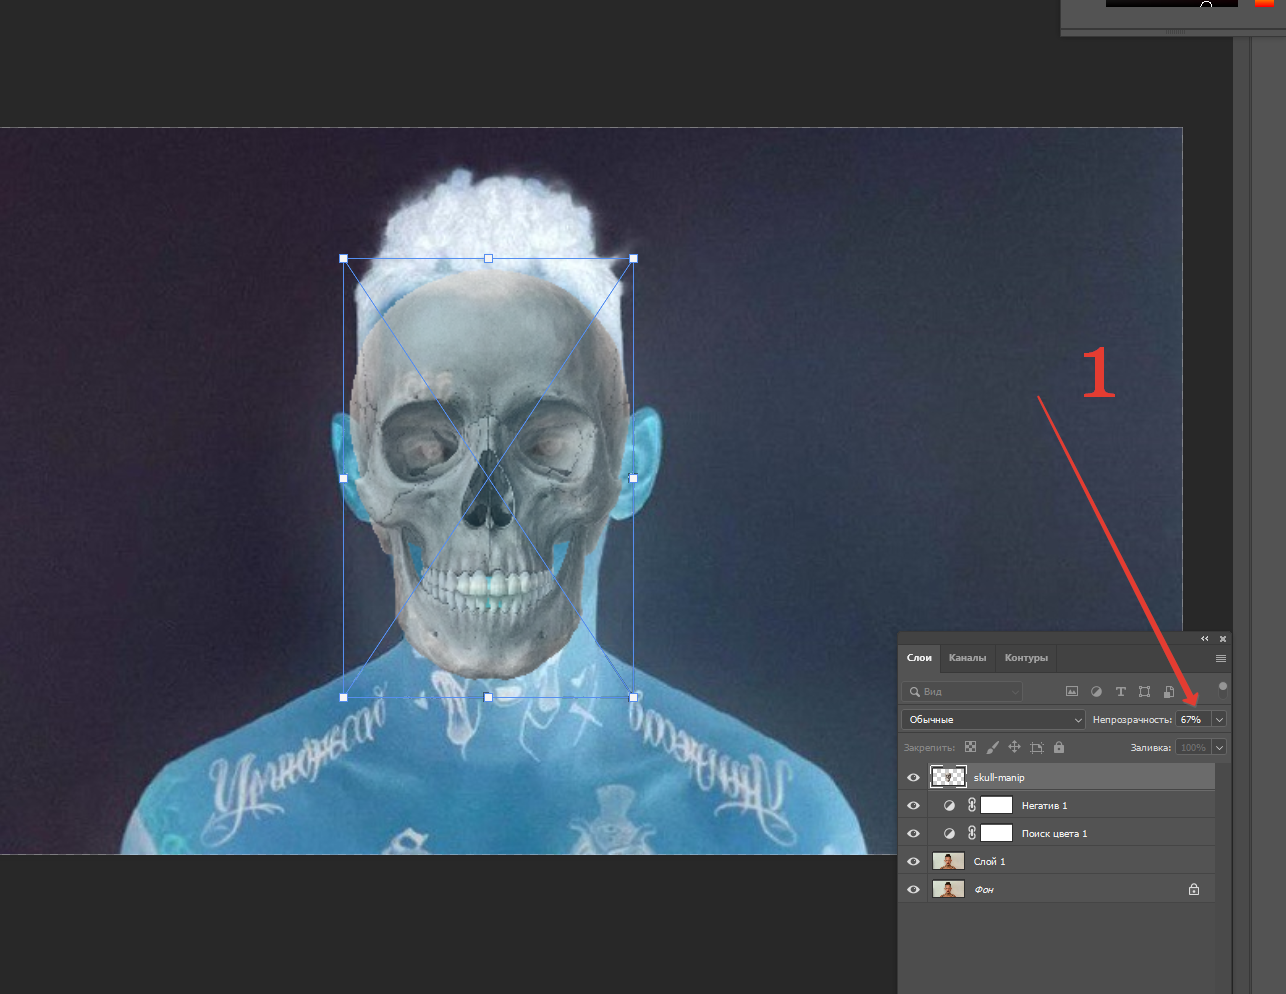The height and width of the screenshot is (994, 1286).
Task: Click the lock icon on the Фон layer
Action: pos(1193,889)
